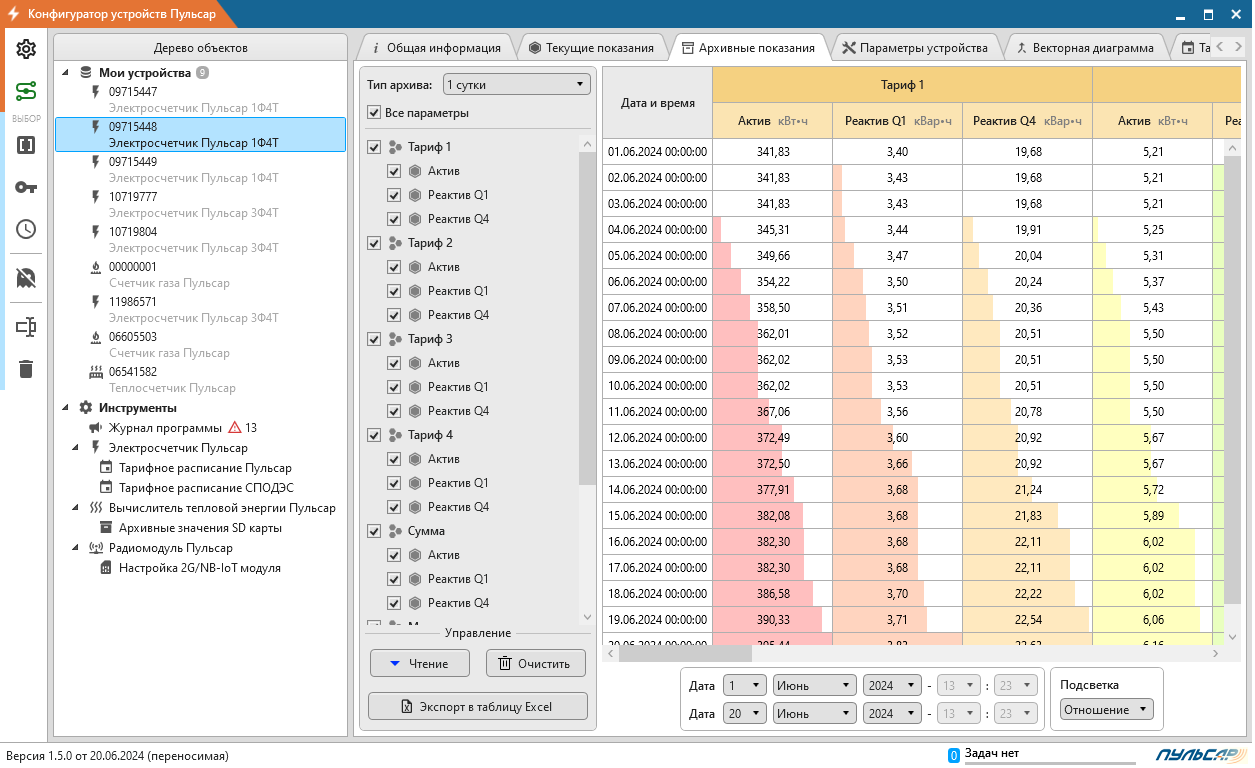Click archive icon of Архивные значения SD карты
Viewport: 1255px width, 768px height.
(x=106, y=528)
